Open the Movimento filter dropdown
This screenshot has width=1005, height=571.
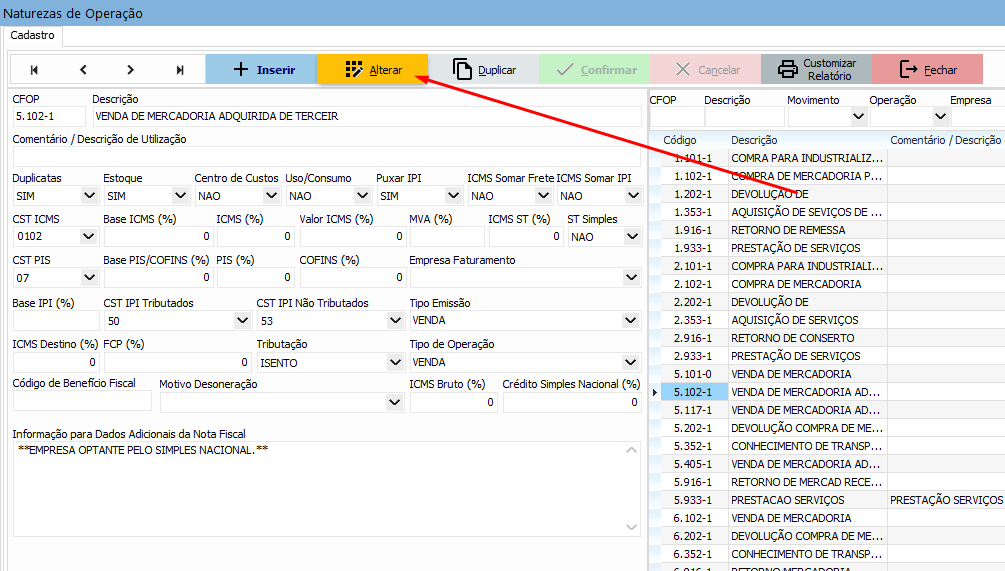[858, 117]
